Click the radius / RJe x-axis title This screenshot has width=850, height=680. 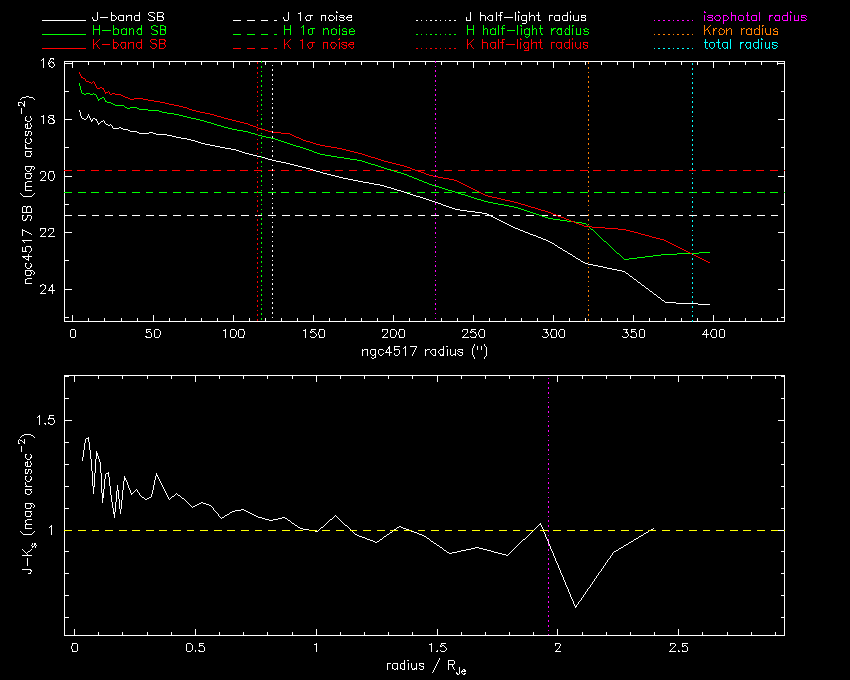(427, 668)
